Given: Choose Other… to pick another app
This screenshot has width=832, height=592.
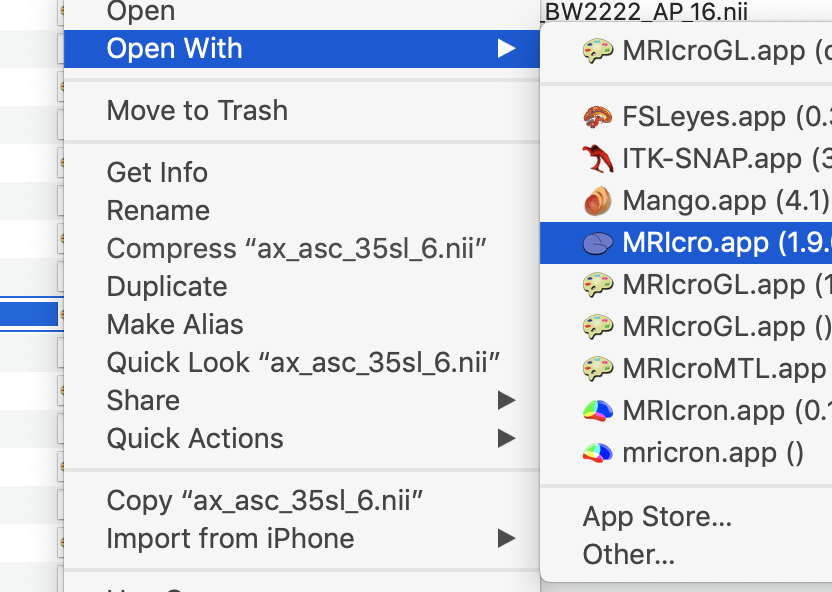Looking at the screenshot, I should coord(629,554).
